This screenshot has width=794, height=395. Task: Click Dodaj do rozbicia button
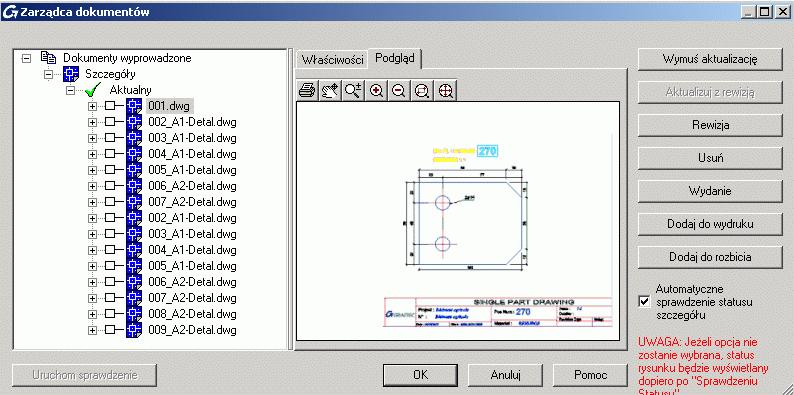(710, 257)
